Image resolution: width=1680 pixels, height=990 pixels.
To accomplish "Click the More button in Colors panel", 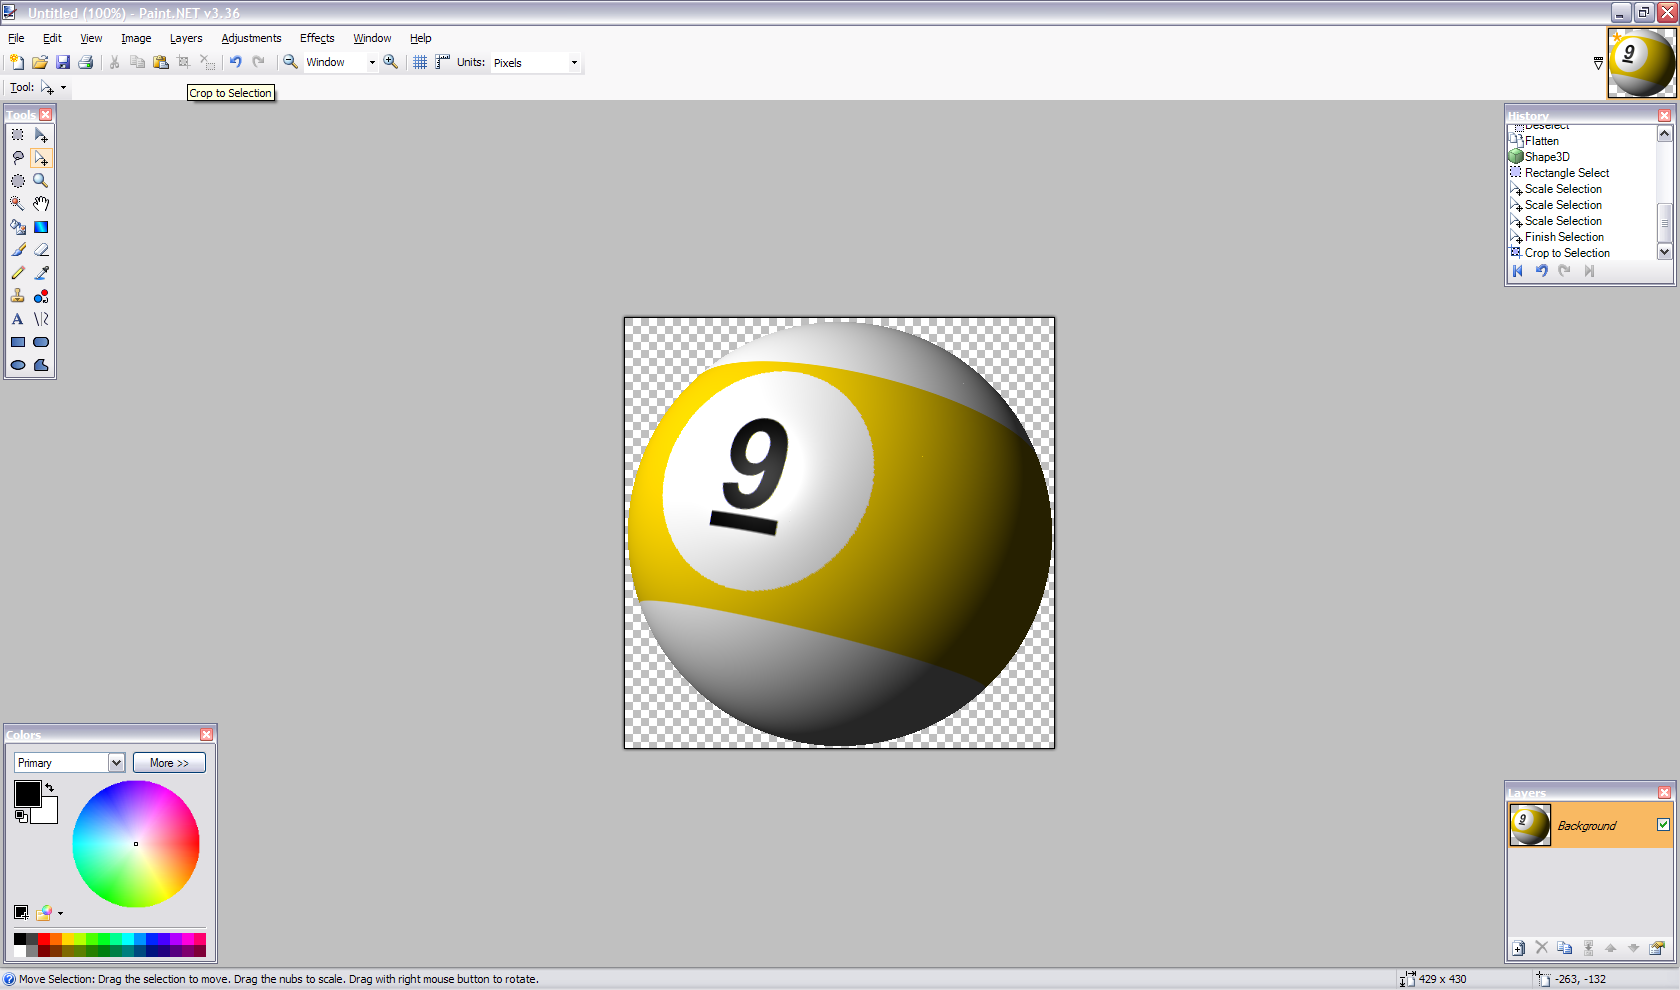I will pyautogui.click(x=169, y=762).
